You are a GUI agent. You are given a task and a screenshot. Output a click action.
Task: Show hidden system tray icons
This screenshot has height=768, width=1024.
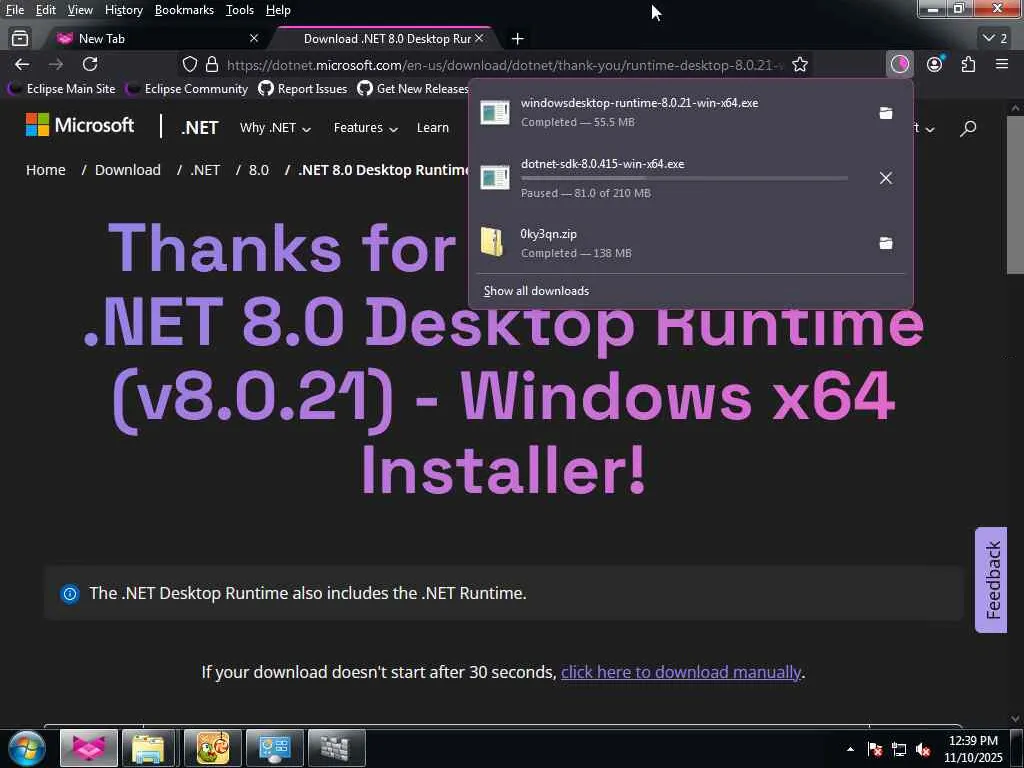[x=850, y=749]
